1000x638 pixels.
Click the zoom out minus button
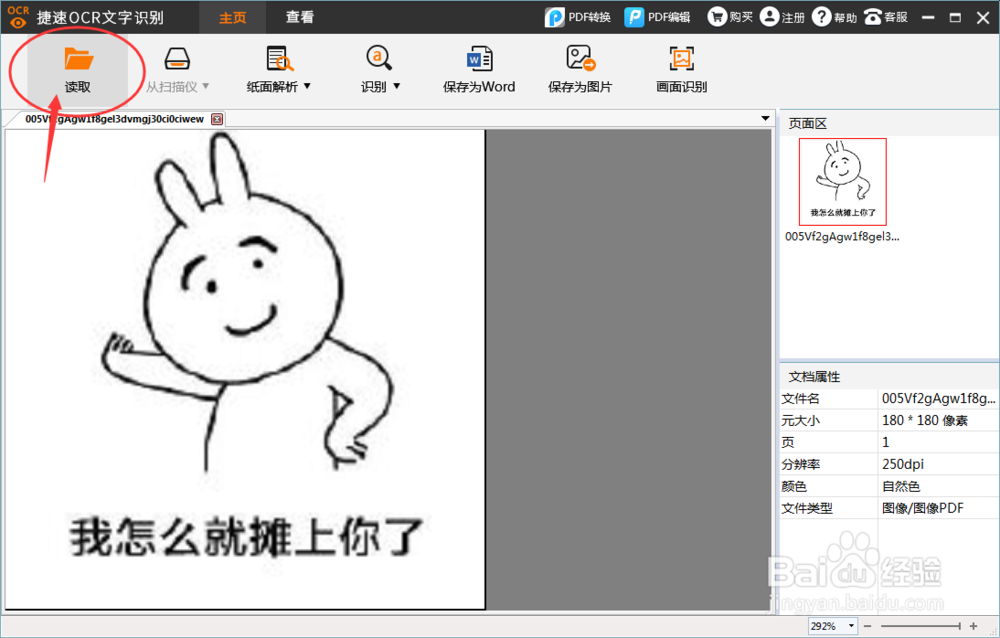[867, 627]
